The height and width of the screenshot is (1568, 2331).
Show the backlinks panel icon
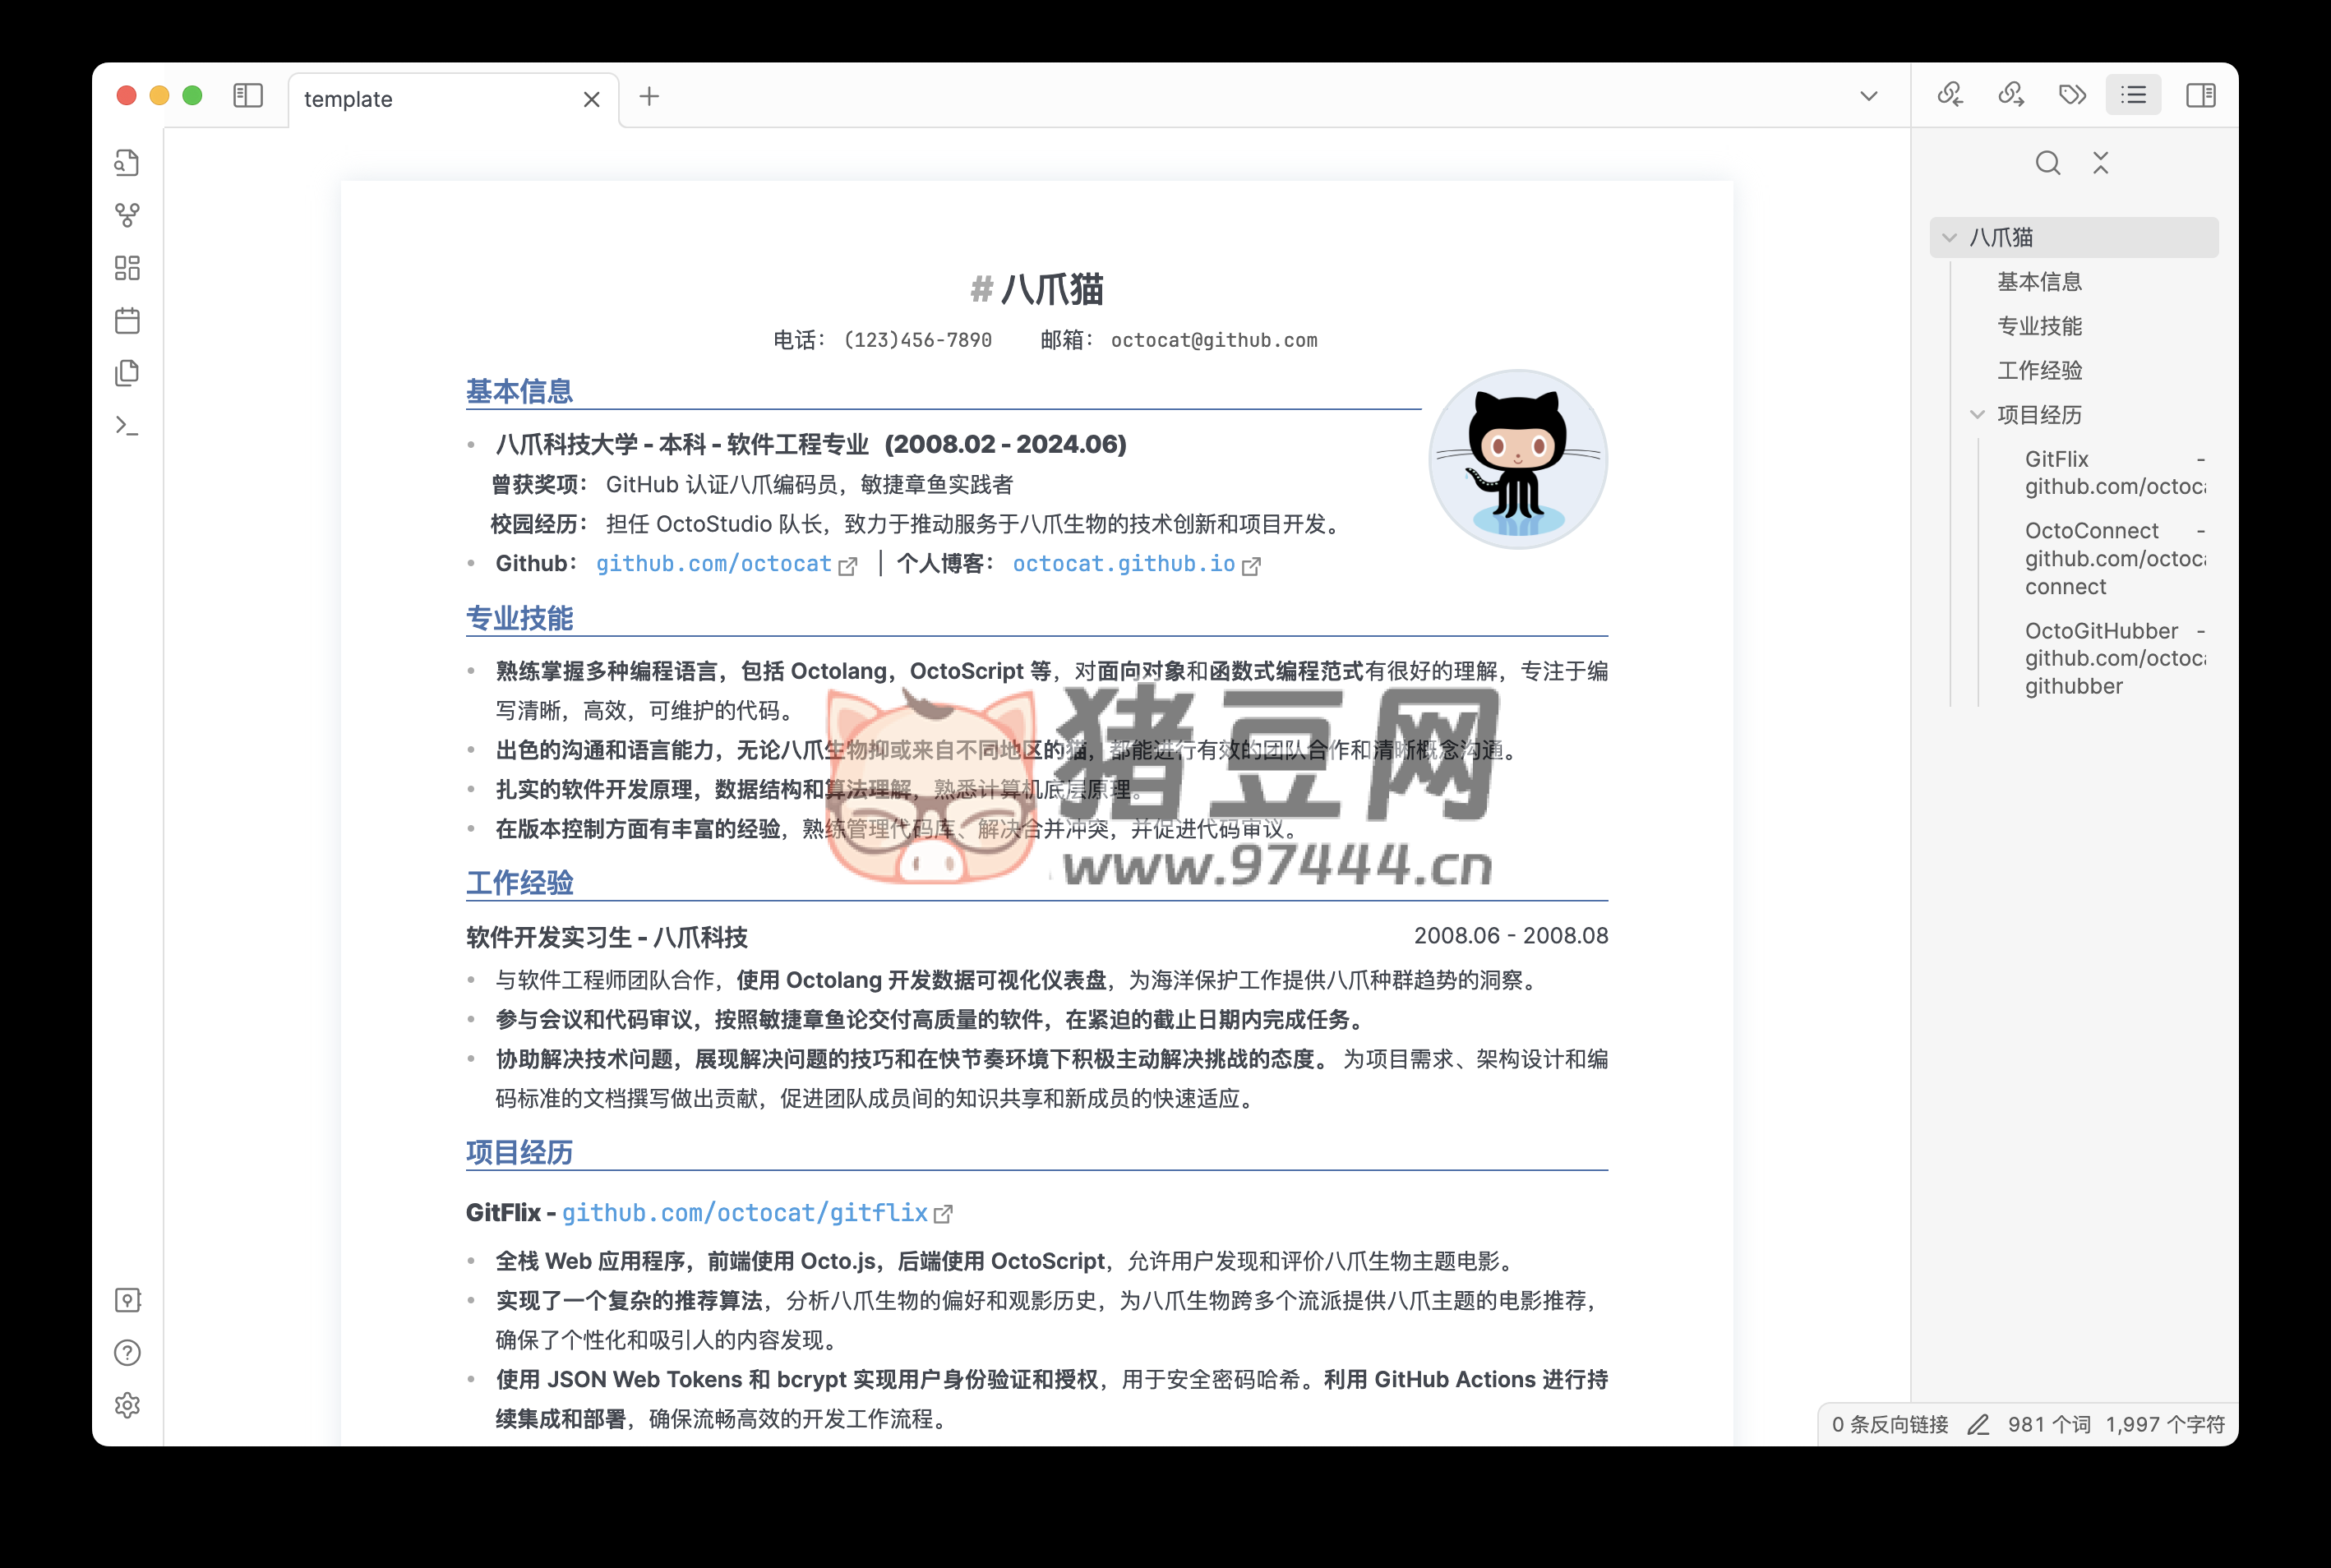coord(1950,95)
